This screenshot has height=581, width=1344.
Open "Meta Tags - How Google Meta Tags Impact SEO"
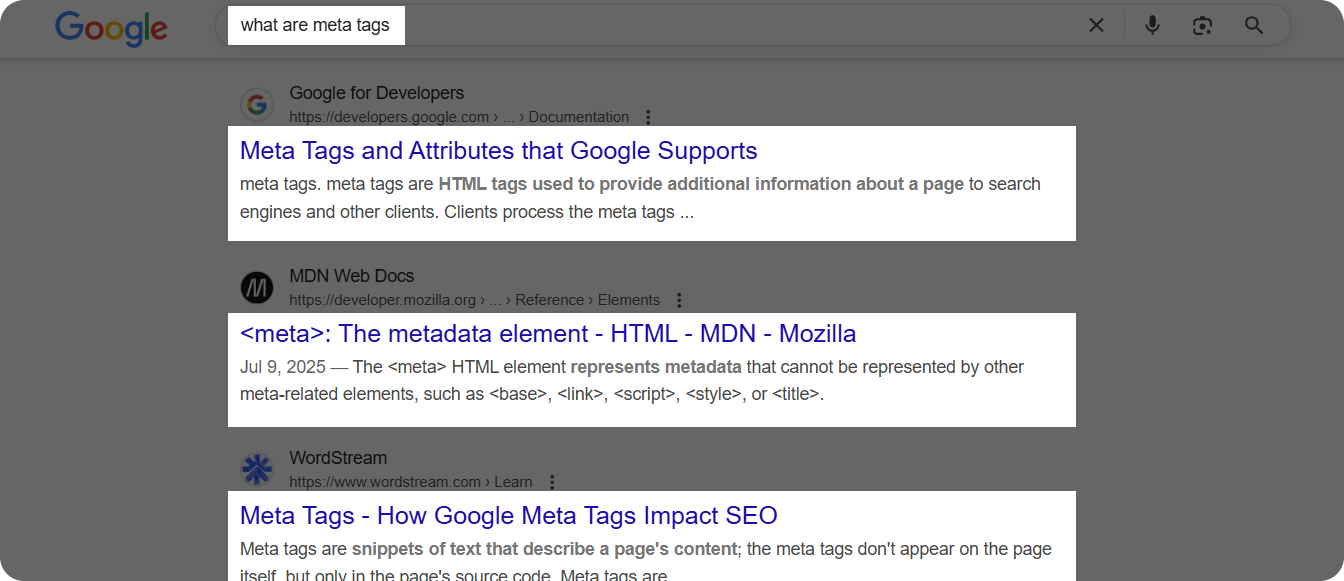pyautogui.click(x=508, y=516)
